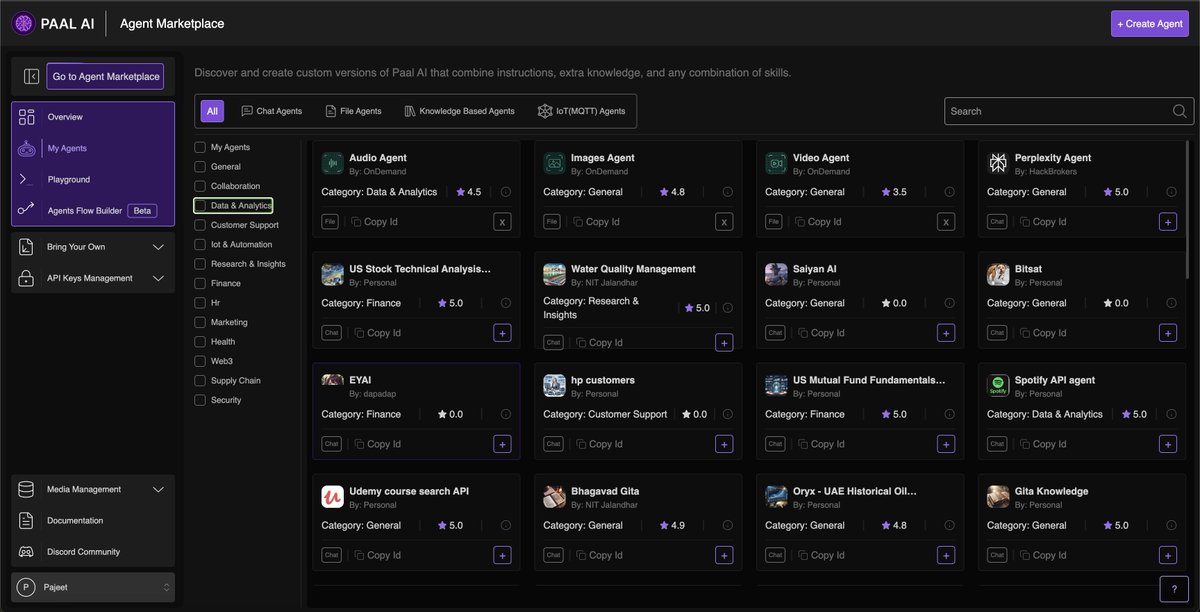Expand the Media Management chevron
This screenshot has width=1200, height=612.
click(158, 489)
